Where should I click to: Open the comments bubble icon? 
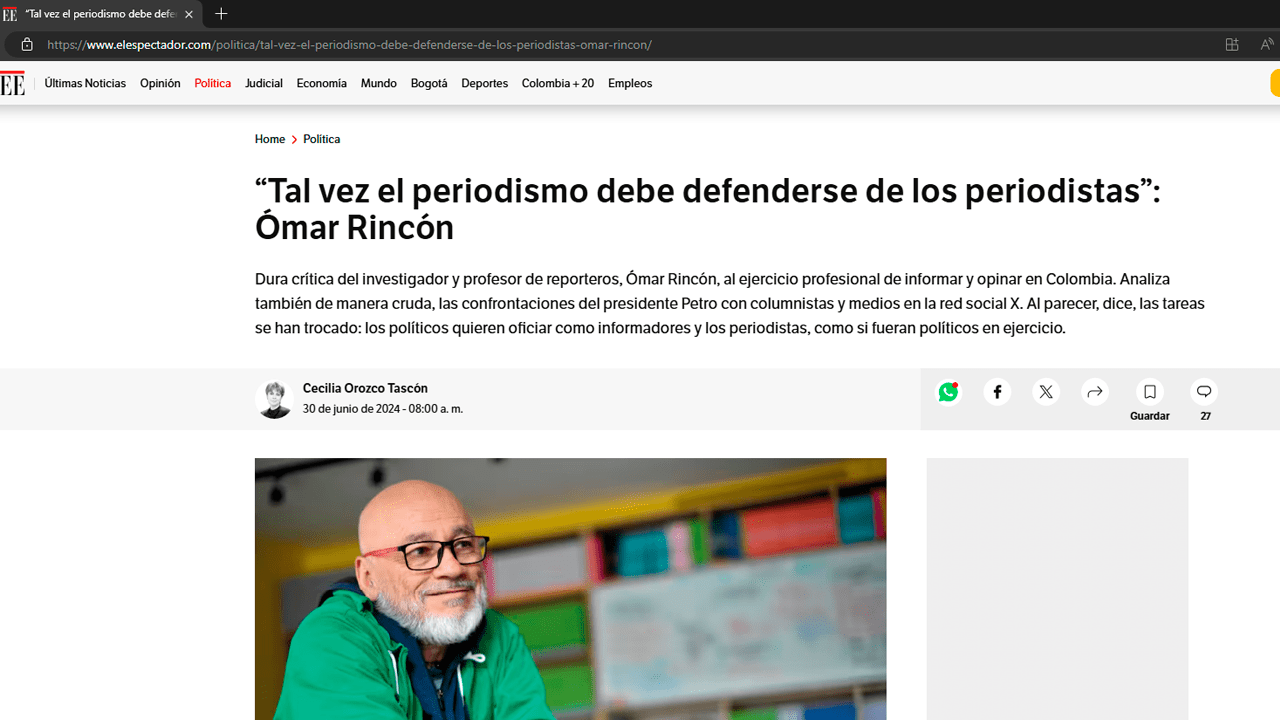(x=1204, y=392)
